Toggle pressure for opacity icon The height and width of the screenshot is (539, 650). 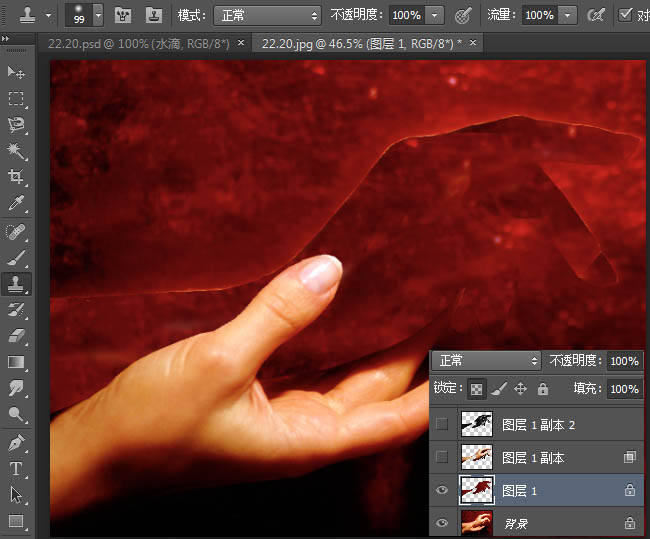(463, 15)
